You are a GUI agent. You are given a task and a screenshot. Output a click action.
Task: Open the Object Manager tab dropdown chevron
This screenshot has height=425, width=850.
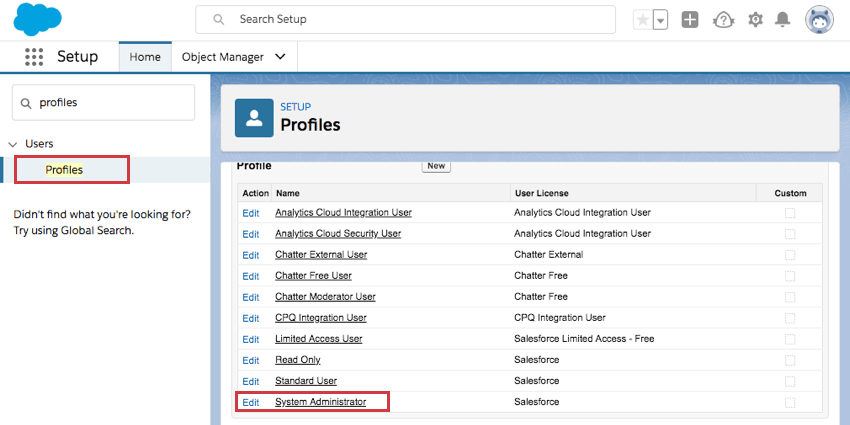(x=280, y=57)
